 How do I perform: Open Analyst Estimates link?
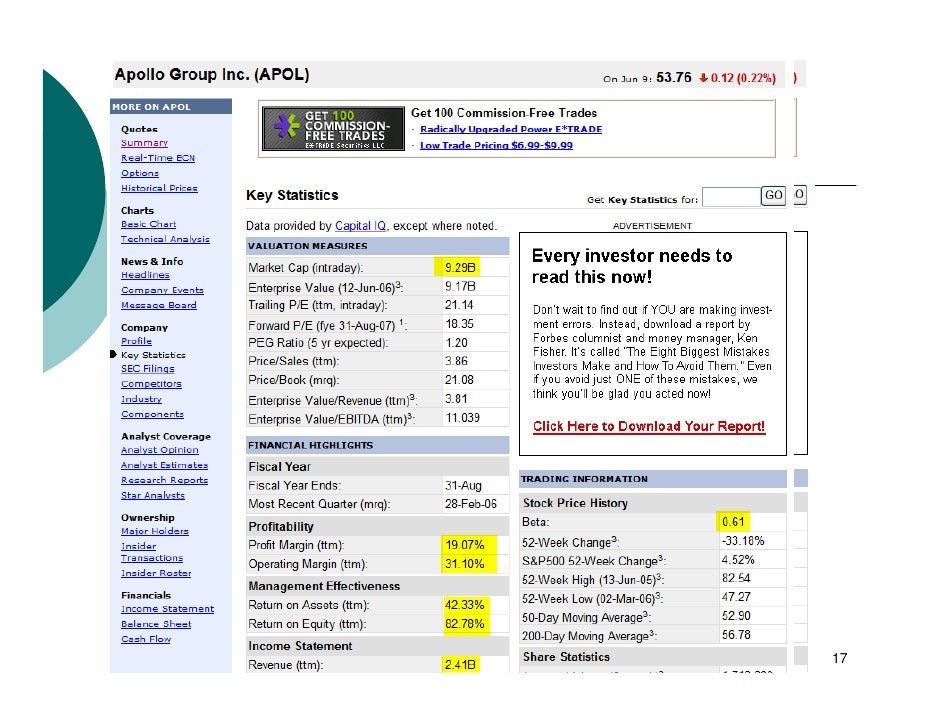(165, 465)
